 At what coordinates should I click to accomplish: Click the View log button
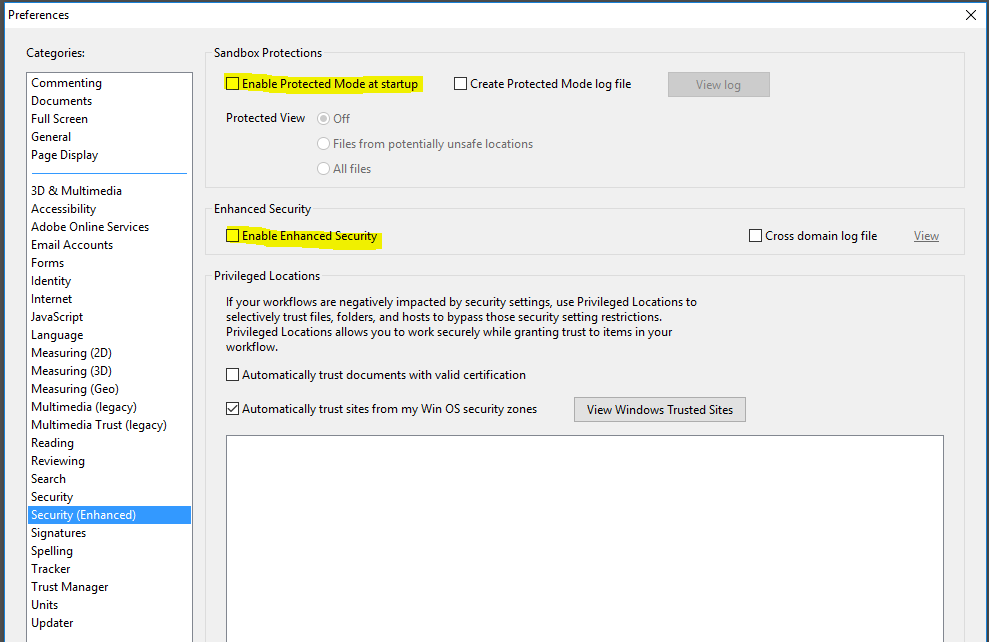point(718,85)
